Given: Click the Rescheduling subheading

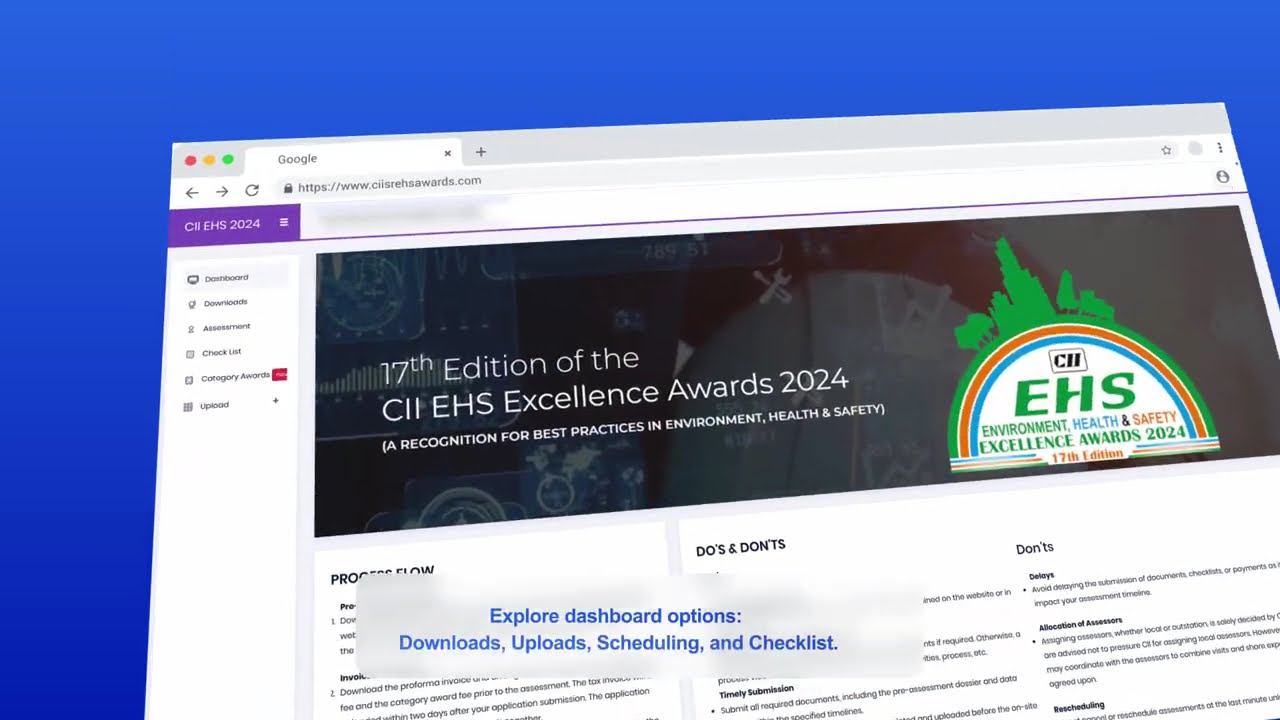Looking at the screenshot, I should (1078, 705).
